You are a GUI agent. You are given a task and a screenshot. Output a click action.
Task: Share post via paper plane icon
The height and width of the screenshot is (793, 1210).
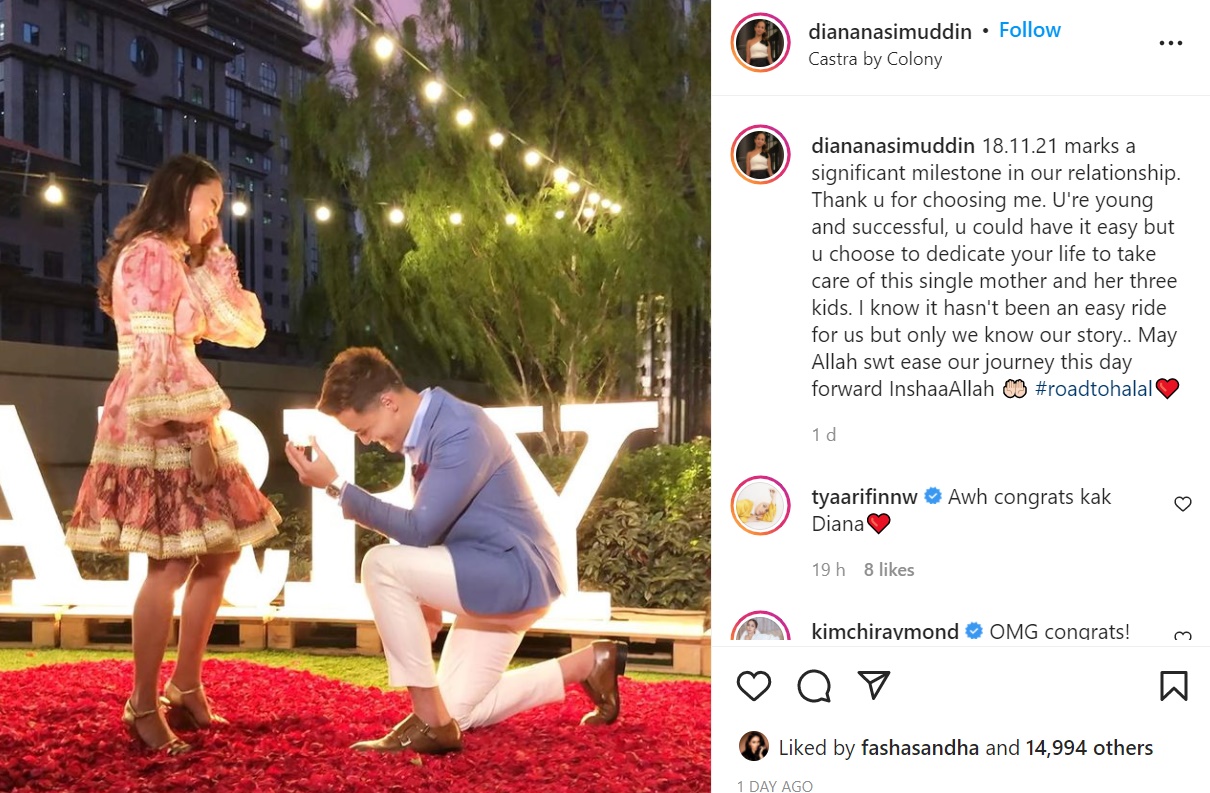874,685
